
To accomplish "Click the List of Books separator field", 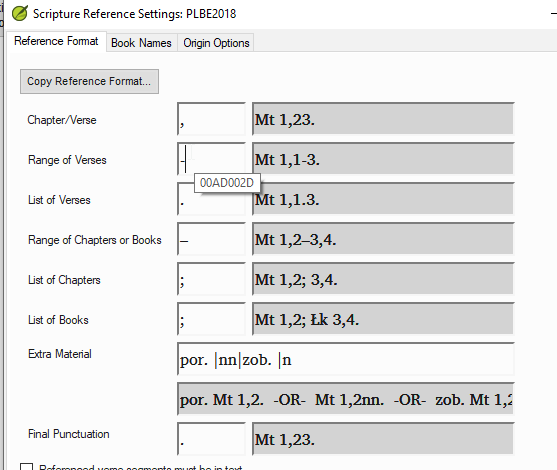I will click(x=211, y=319).
